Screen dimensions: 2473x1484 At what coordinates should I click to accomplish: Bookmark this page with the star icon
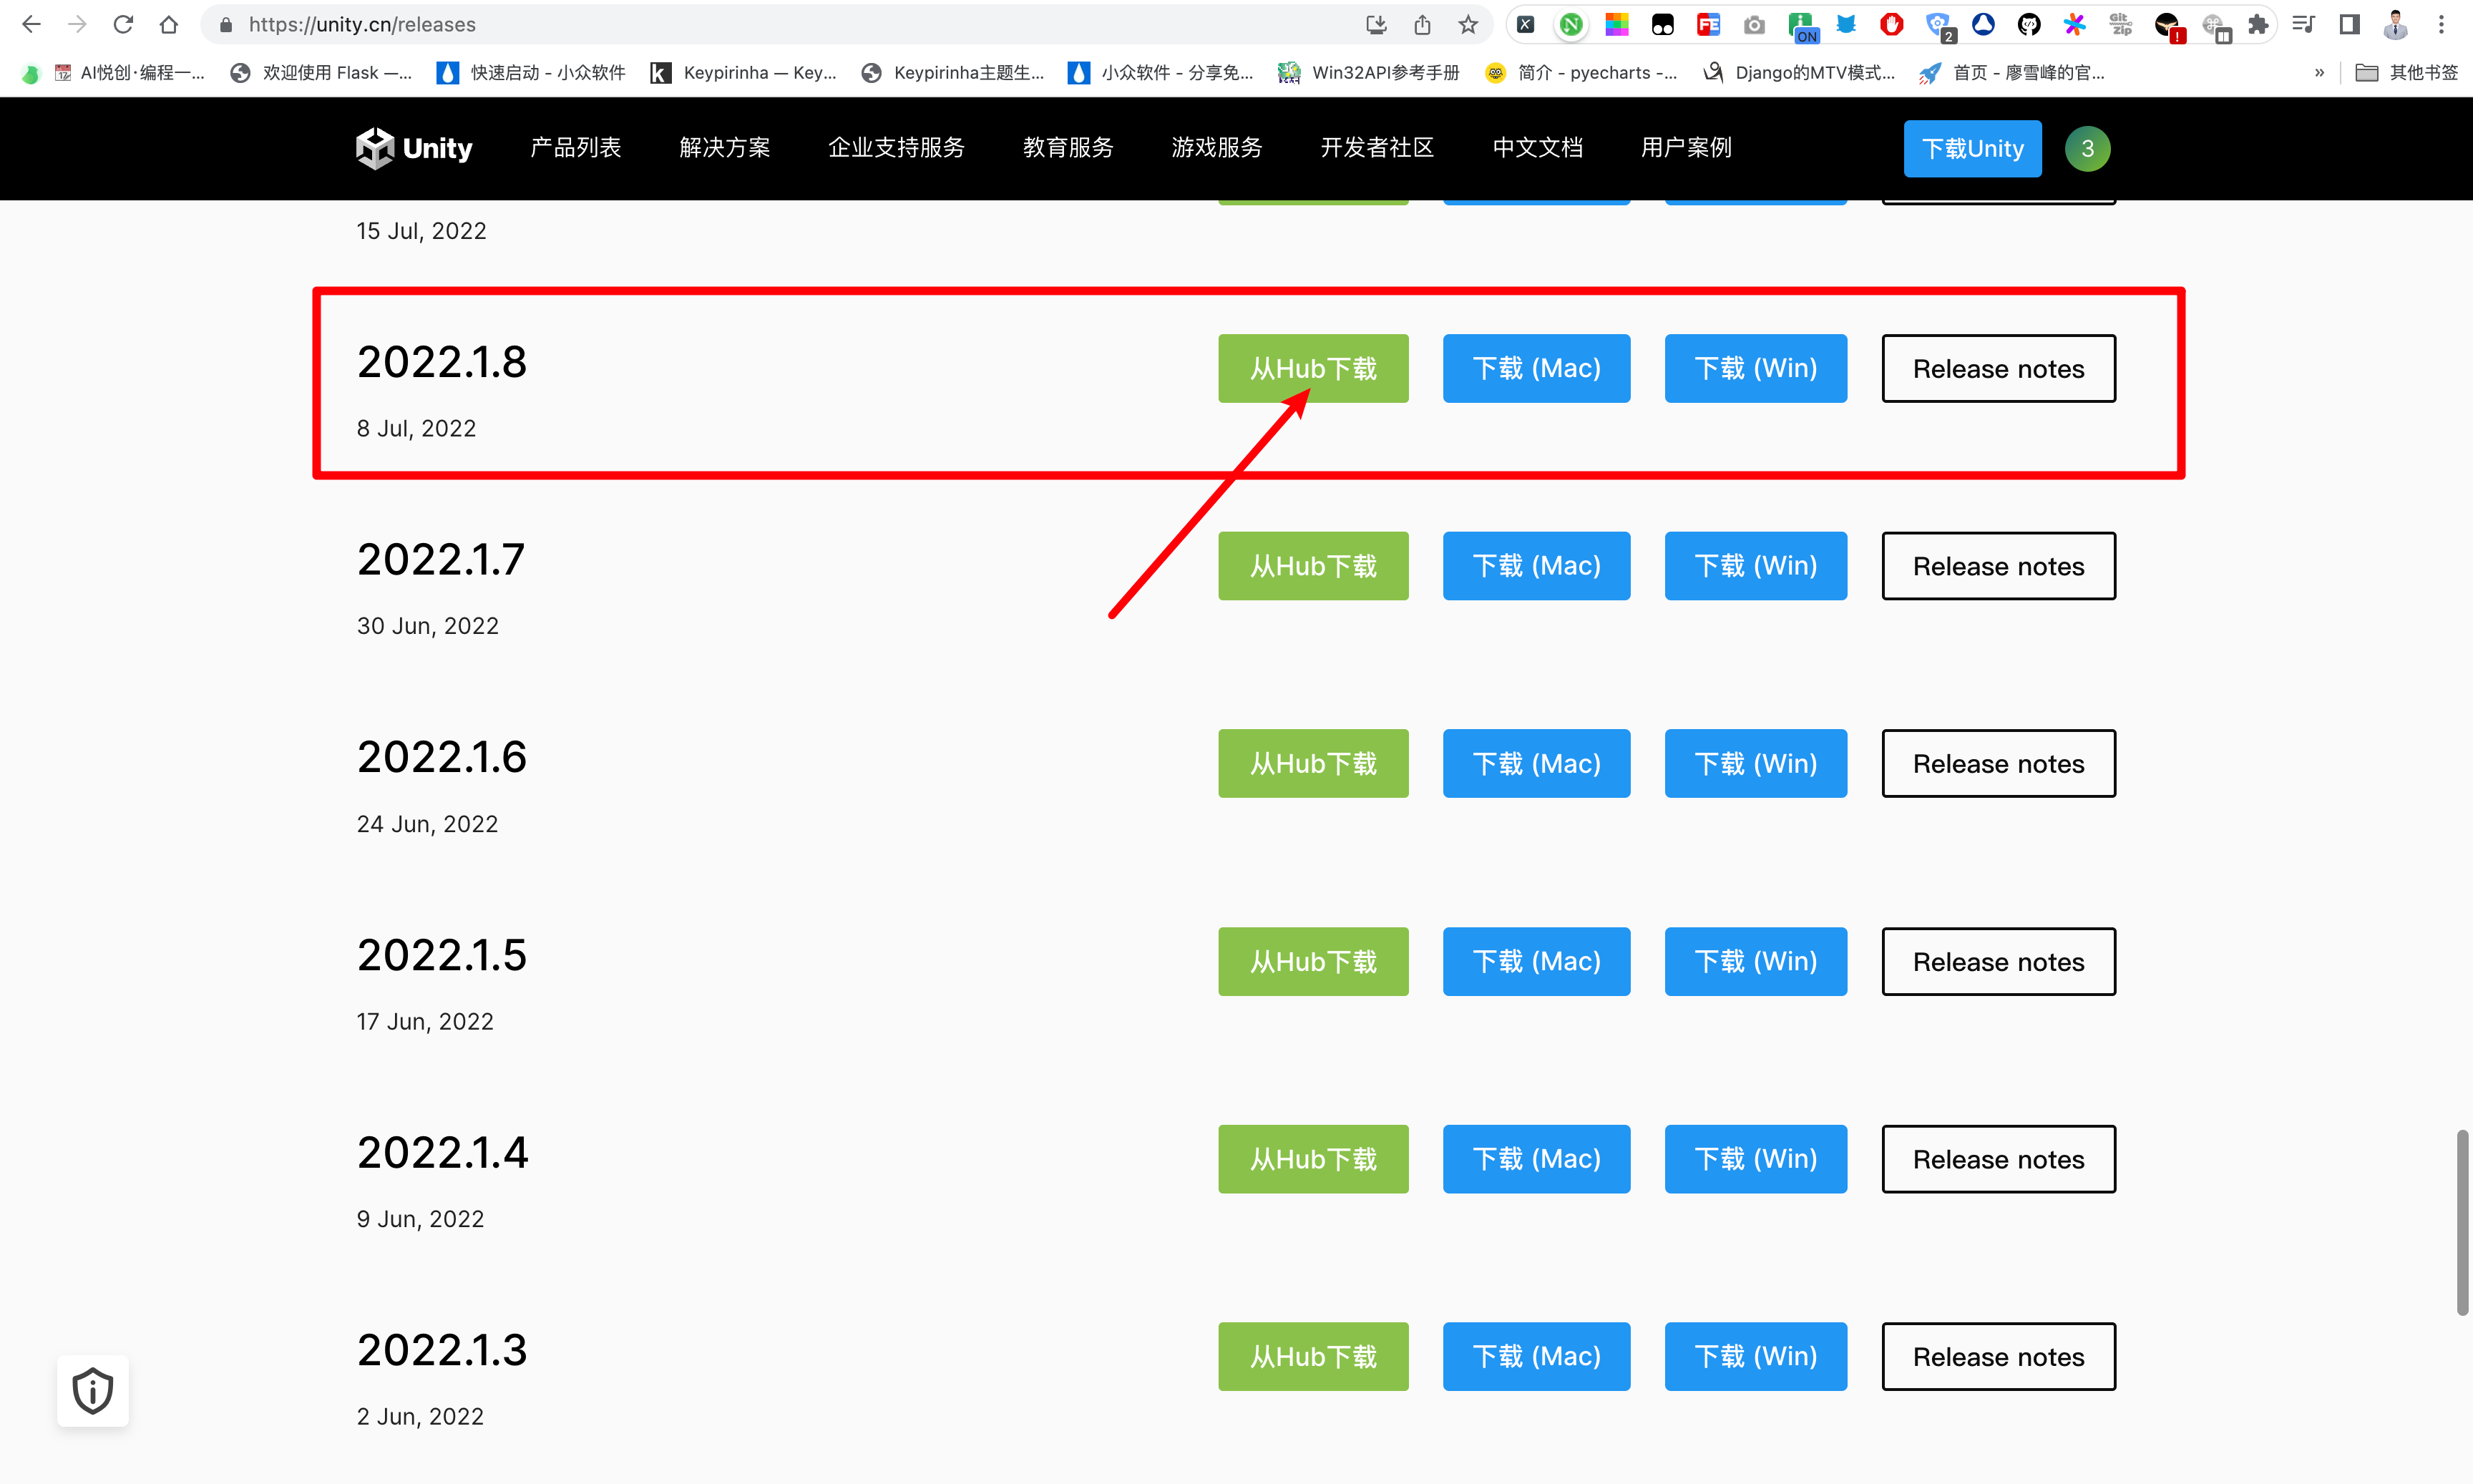pyautogui.click(x=1468, y=25)
